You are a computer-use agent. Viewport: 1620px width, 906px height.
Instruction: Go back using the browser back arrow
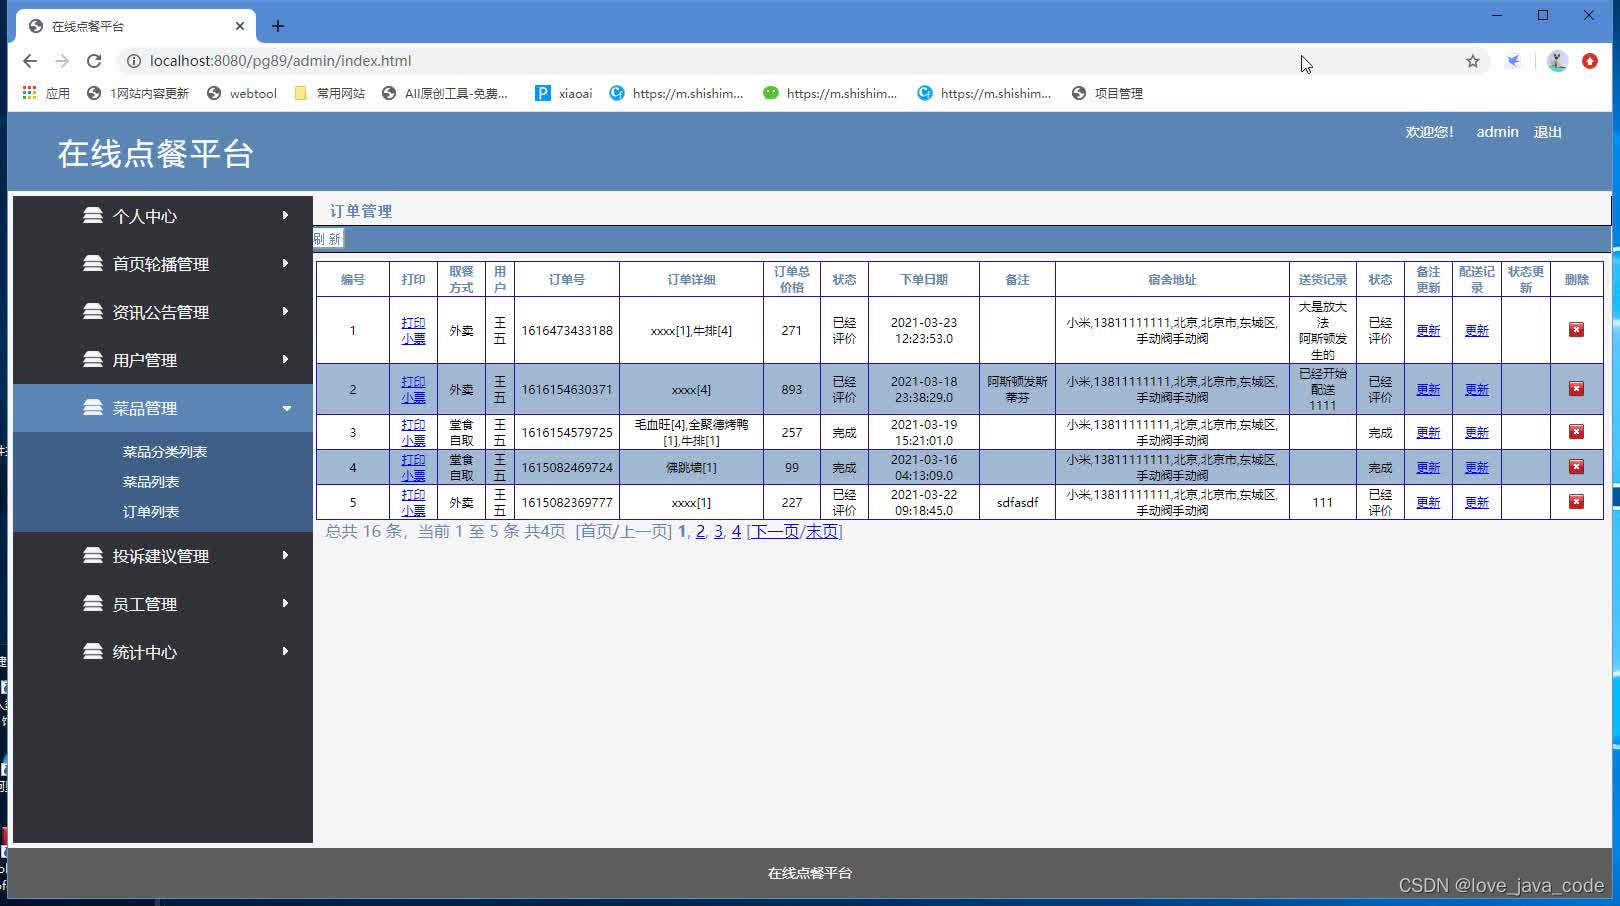[x=30, y=61]
